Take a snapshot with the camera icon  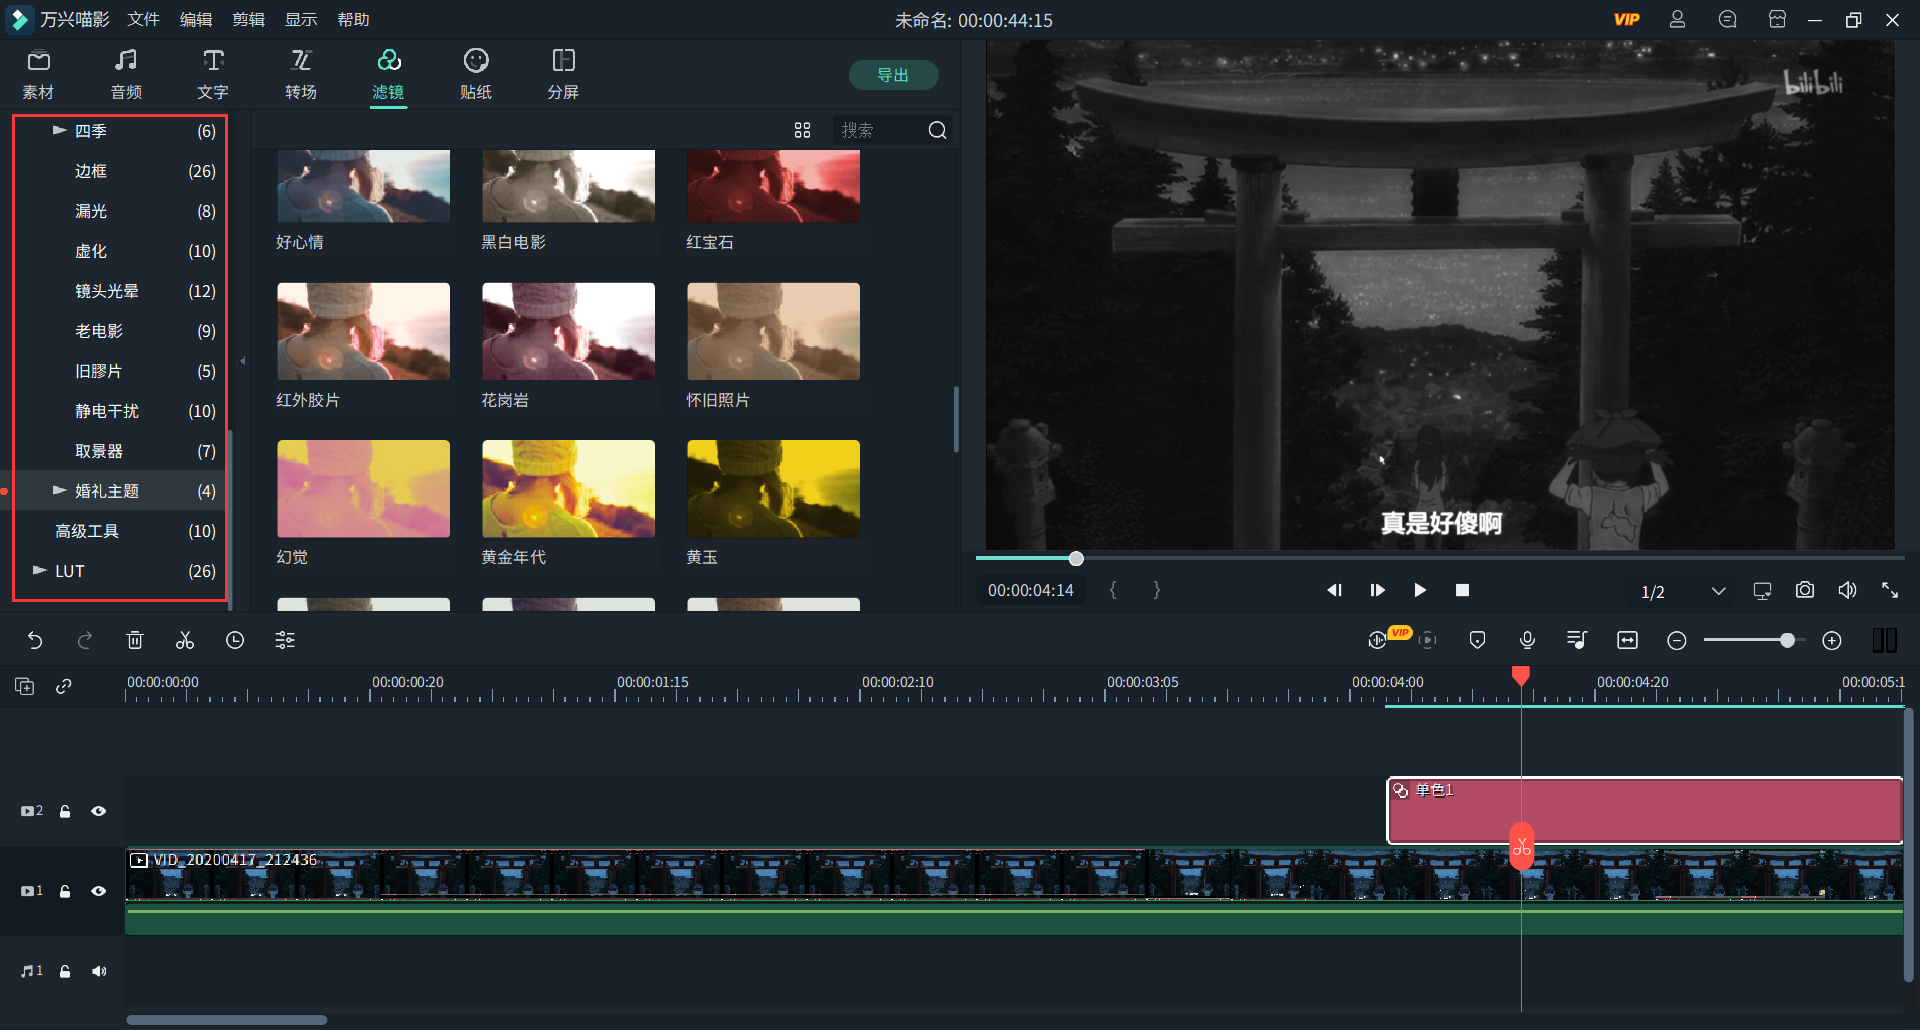[x=1804, y=590]
